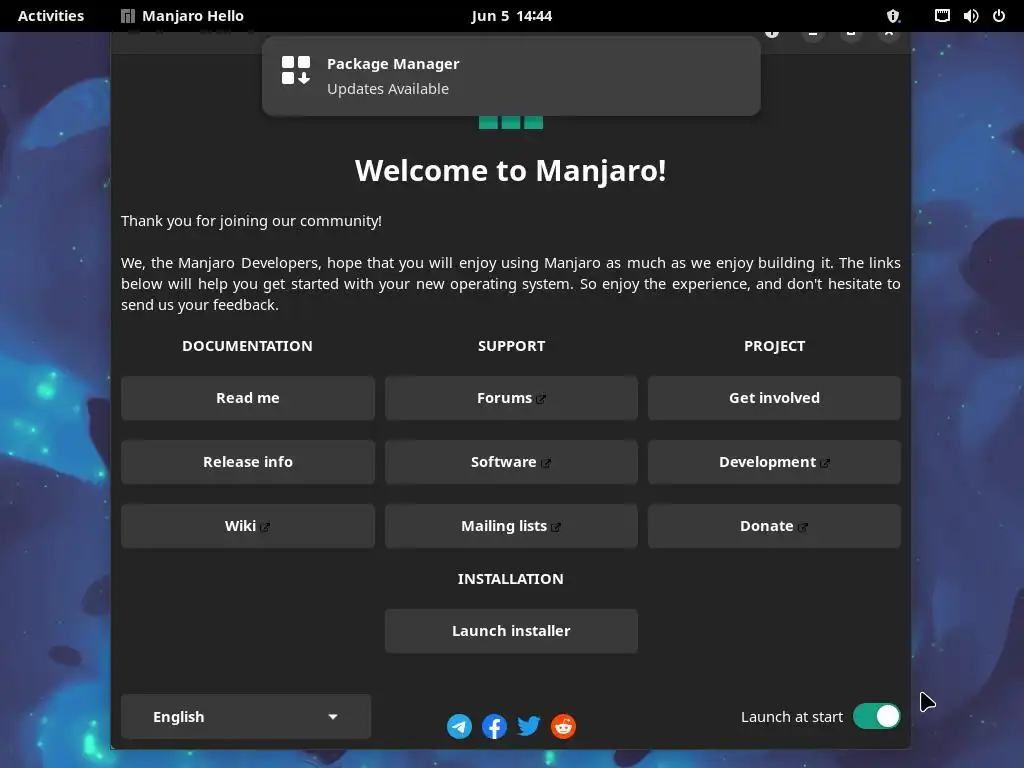
Task: Open the Facebook social link icon
Action: click(x=494, y=726)
